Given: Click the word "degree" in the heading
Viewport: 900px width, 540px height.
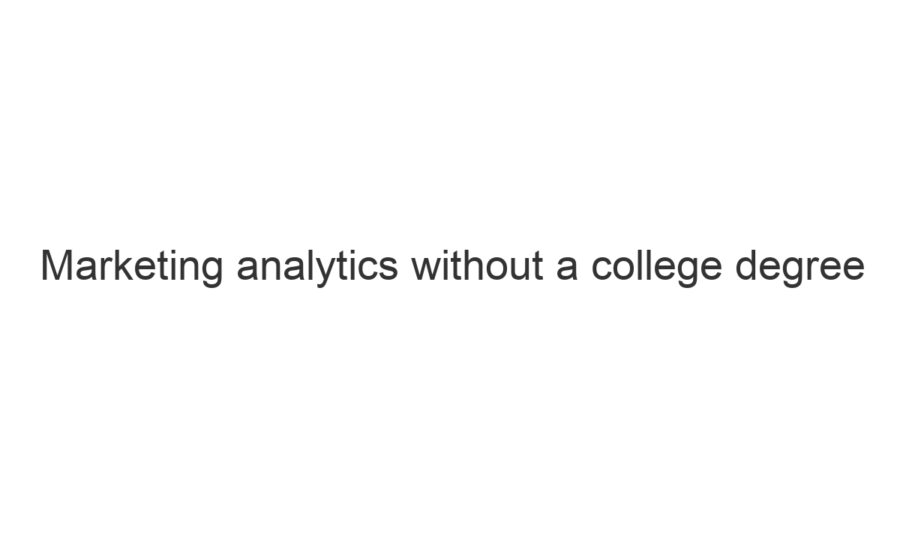Looking at the screenshot, I should (x=800, y=267).
